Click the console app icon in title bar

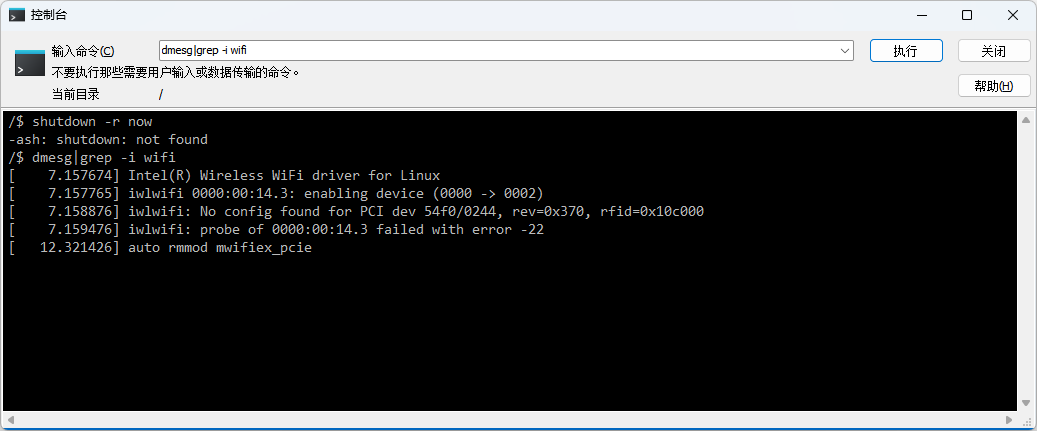click(17, 15)
